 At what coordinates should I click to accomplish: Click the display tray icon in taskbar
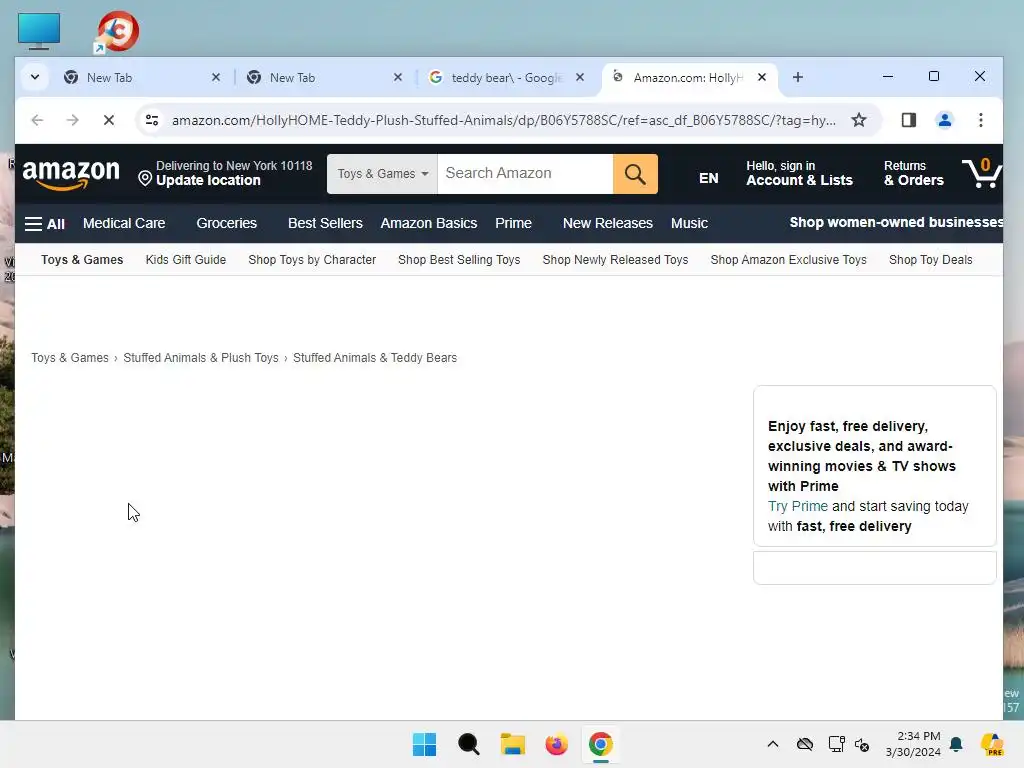[x=836, y=744]
